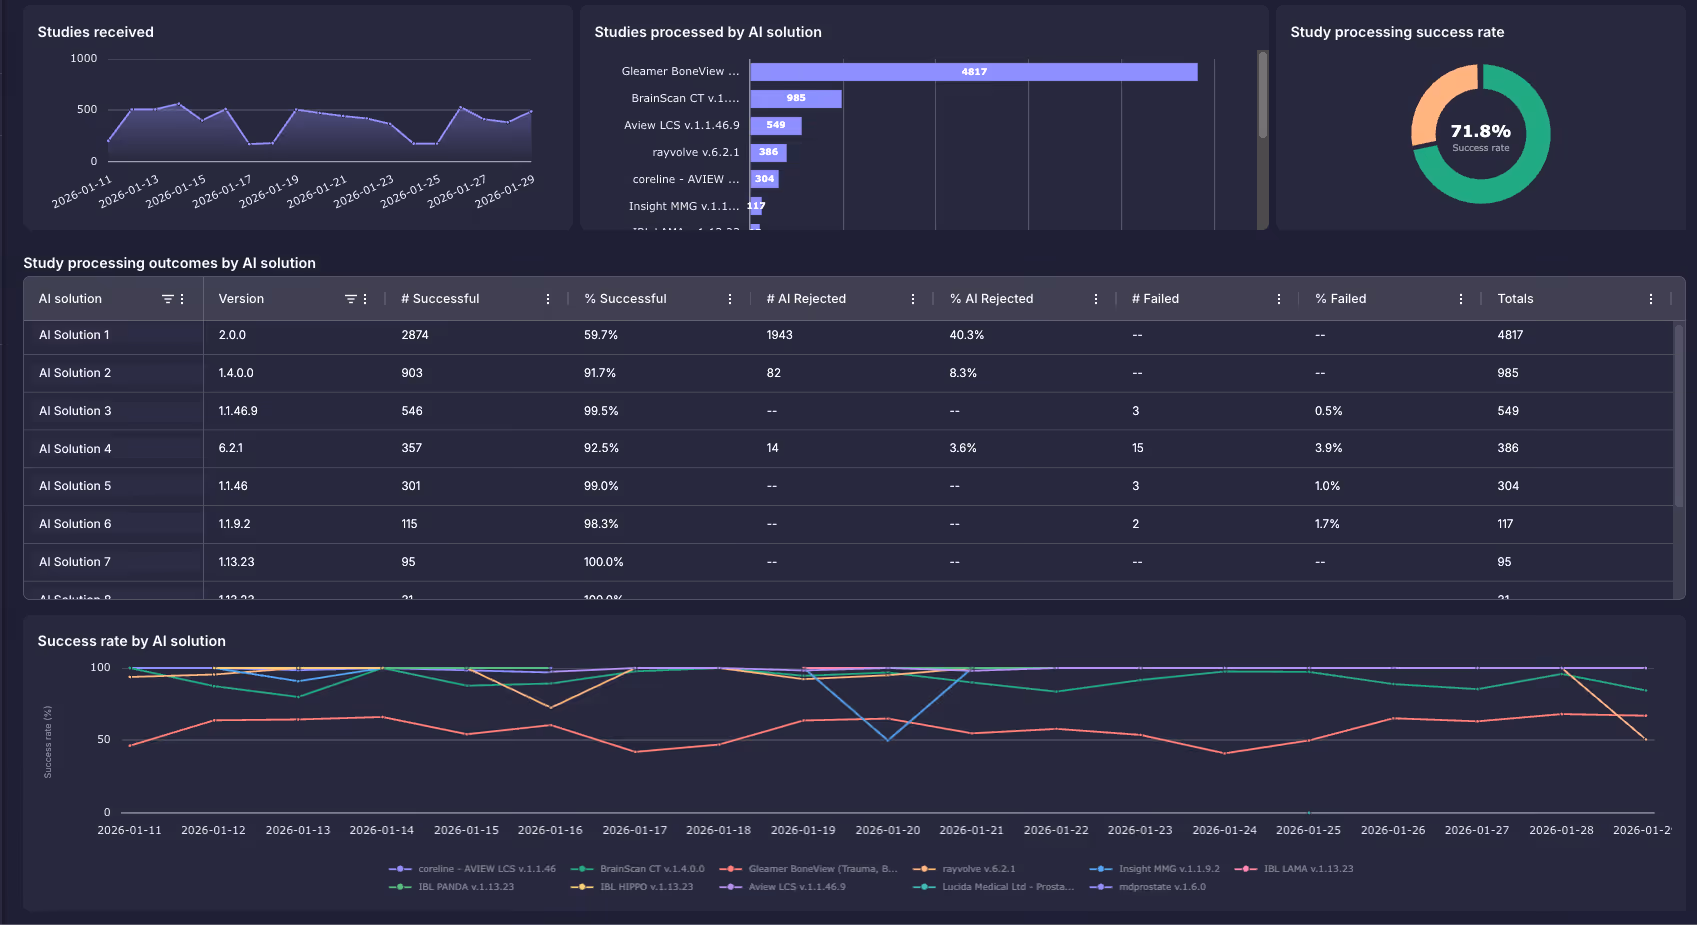Click the outcomes table's vertical scrollbar
This screenshot has width=1697, height=925.
pyautogui.click(x=1679, y=414)
